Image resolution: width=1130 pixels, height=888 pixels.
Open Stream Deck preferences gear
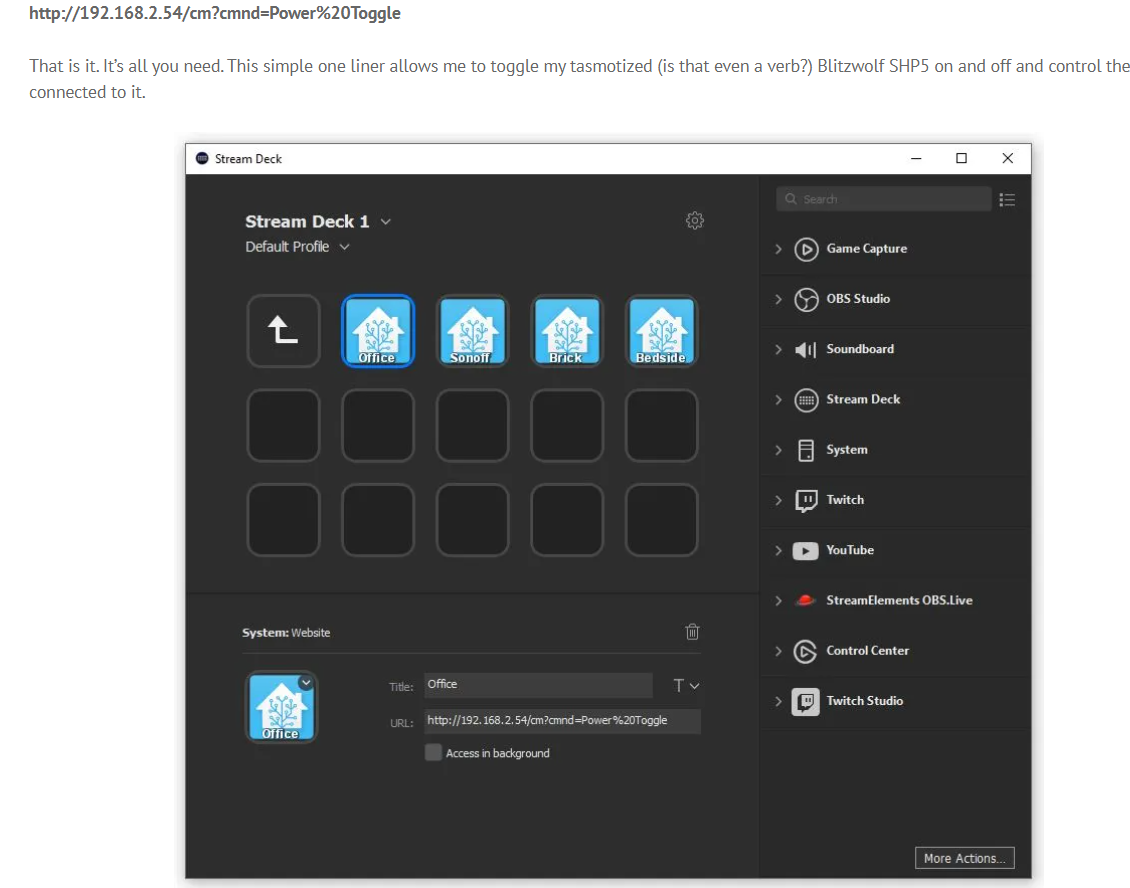(x=695, y=221)
